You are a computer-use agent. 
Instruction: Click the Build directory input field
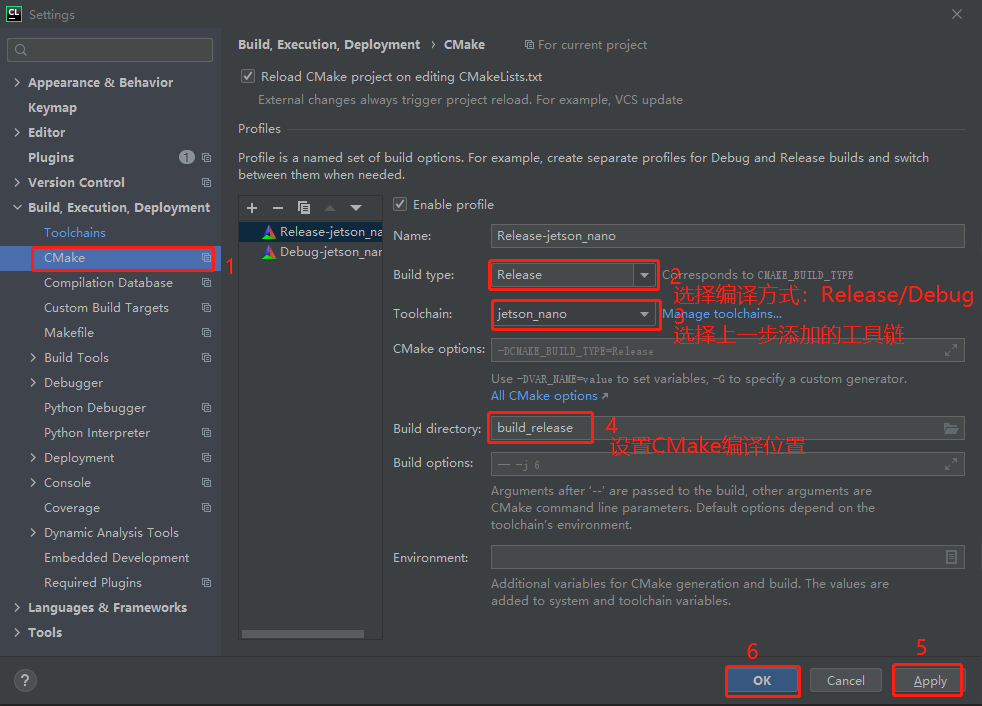728,428
